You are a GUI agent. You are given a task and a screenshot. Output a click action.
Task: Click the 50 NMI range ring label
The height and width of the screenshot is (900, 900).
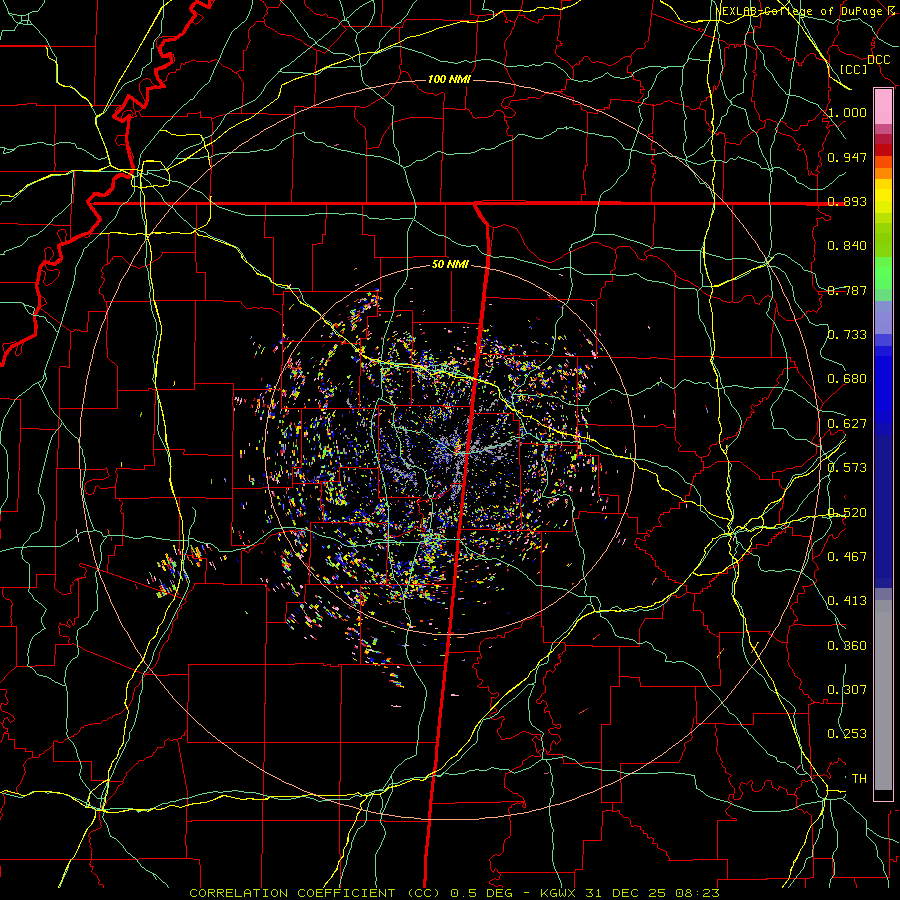tap(450, 265)
